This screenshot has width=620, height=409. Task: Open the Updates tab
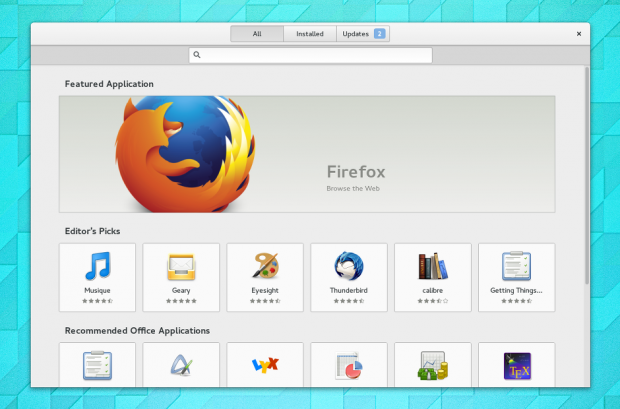coord(363,34)
